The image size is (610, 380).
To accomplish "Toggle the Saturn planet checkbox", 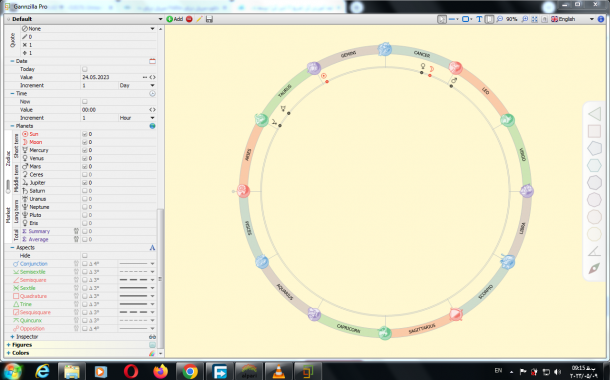I will tap(85, 191).
